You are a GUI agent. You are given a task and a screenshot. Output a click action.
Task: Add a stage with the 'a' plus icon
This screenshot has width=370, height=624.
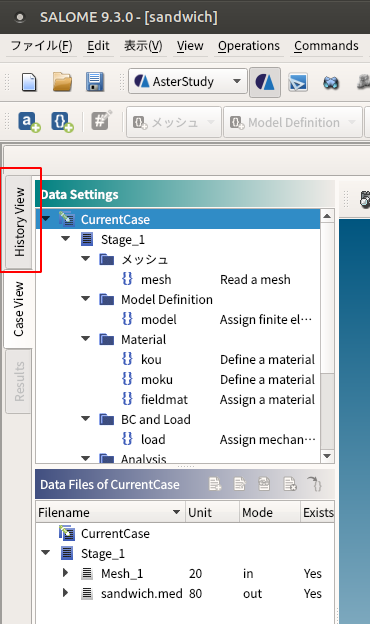click(x=29, y=122)
